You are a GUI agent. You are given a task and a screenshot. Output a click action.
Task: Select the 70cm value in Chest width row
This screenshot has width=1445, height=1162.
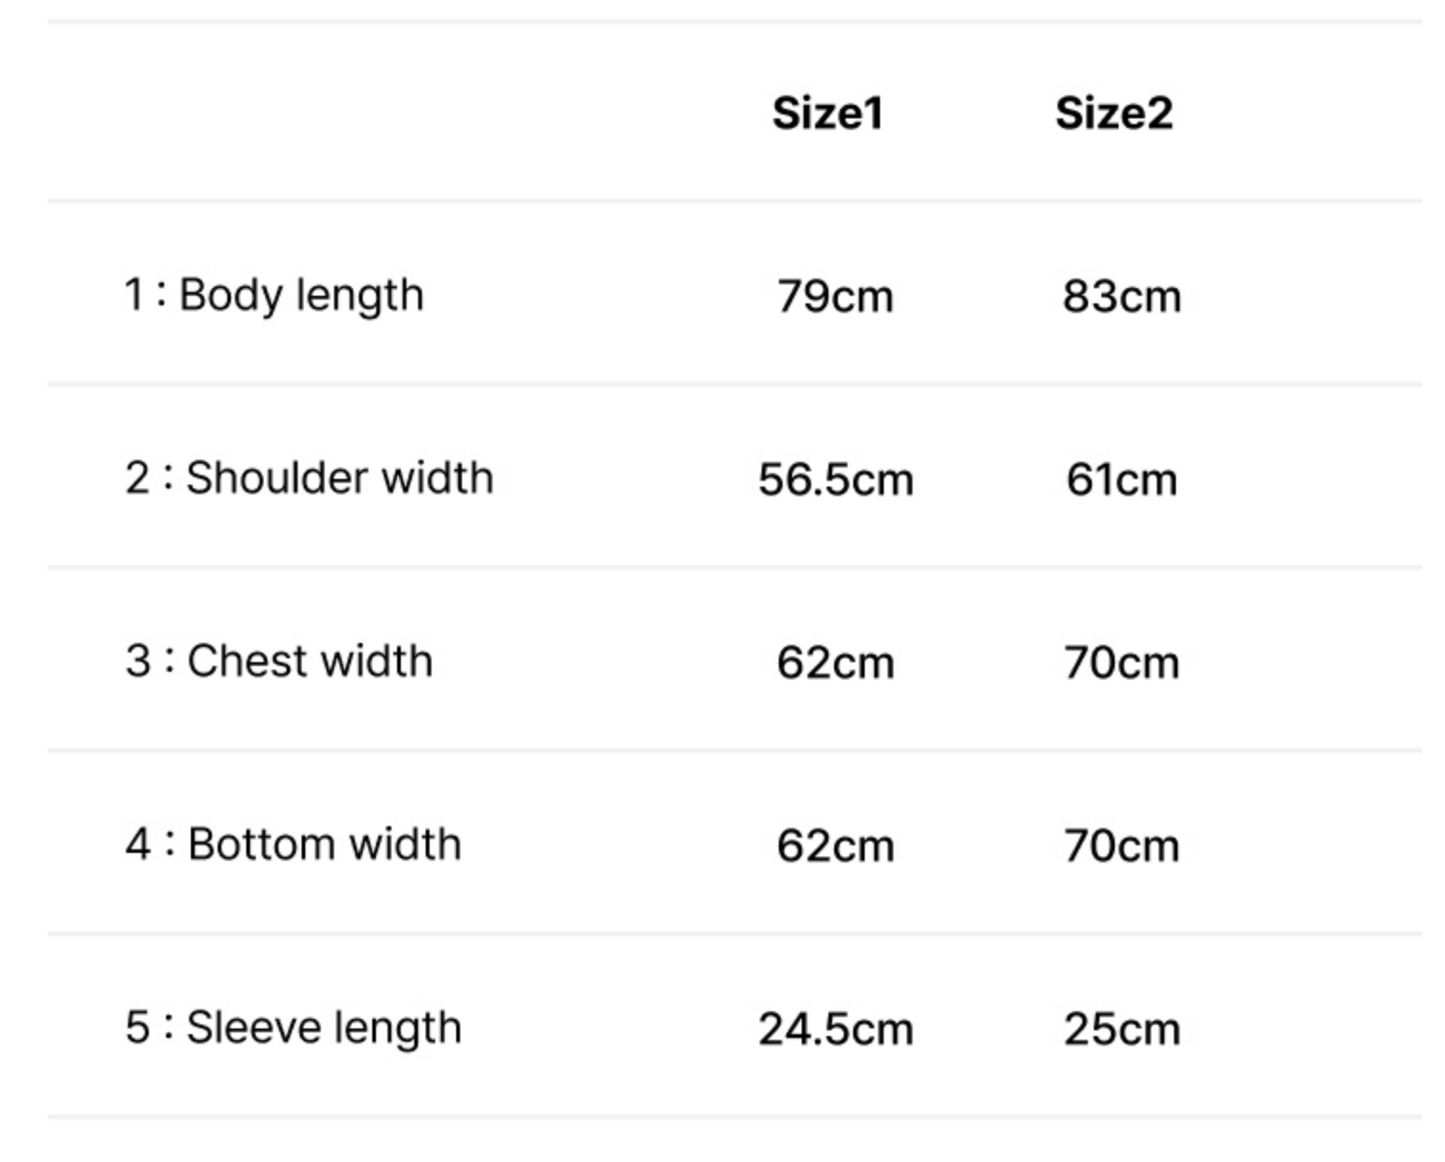click(1121, 663)
